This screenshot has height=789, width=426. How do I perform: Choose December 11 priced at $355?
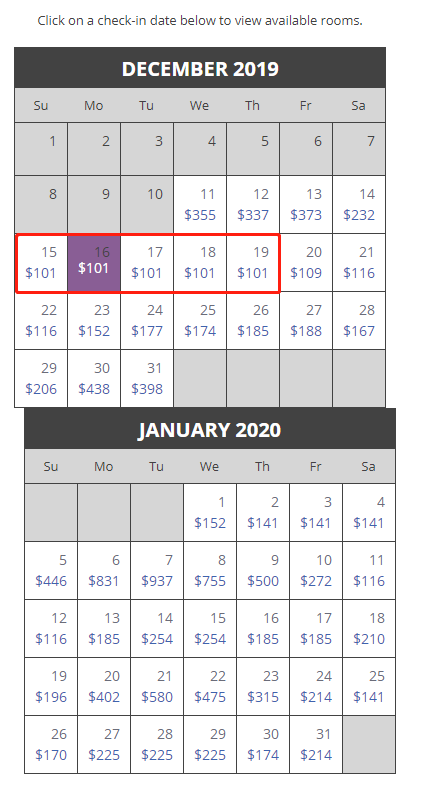200,205
